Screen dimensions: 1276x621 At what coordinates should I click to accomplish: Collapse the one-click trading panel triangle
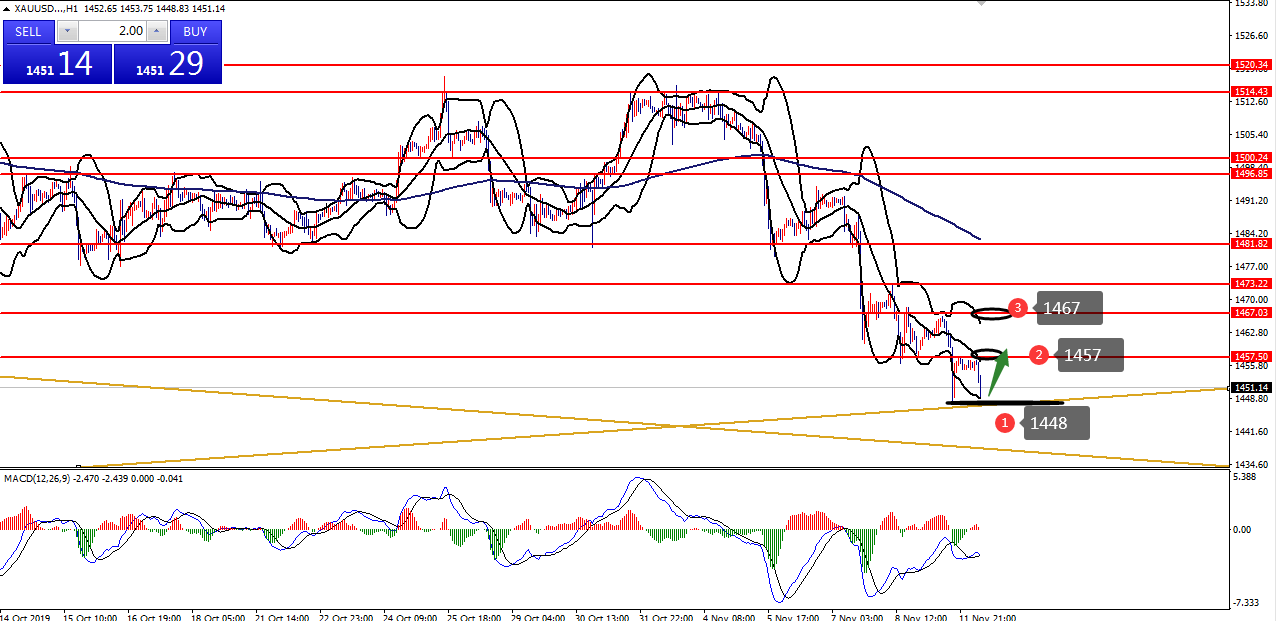[6, 8]
